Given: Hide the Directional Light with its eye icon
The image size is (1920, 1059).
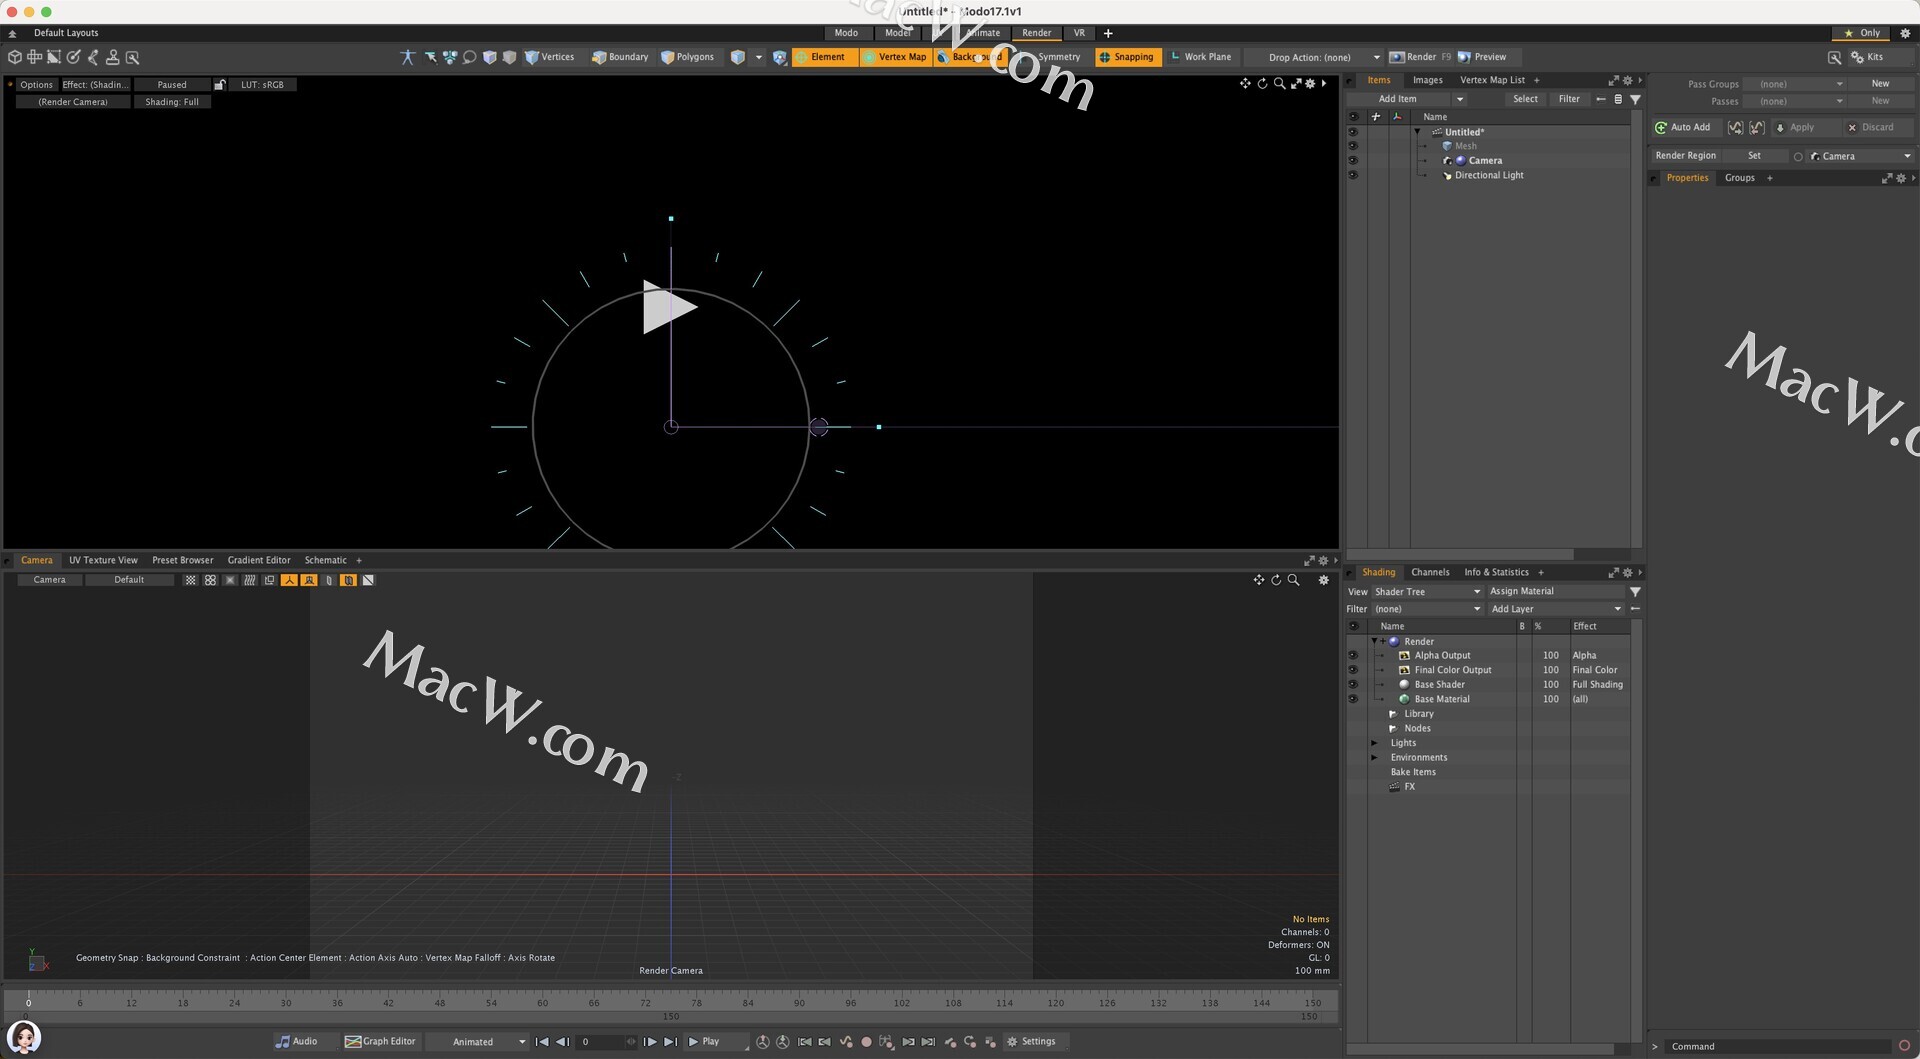Looking at the screenshot, I should [x=1353, y=175].
